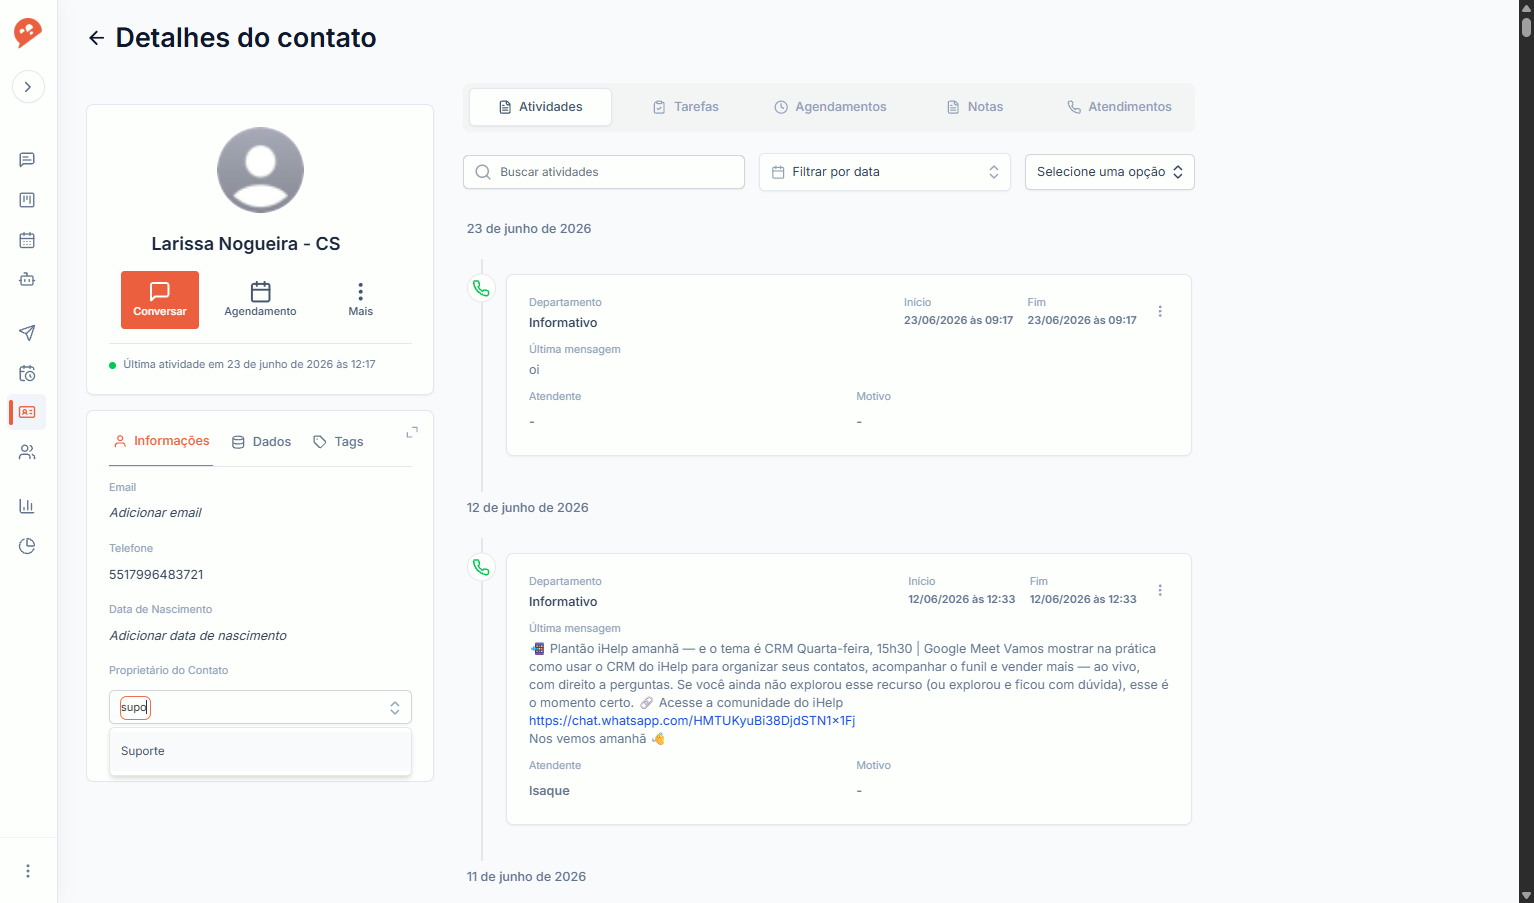Choose the Suporte option in the list
The height and width of the screenshot is (903, 1534).
[260, 751]
